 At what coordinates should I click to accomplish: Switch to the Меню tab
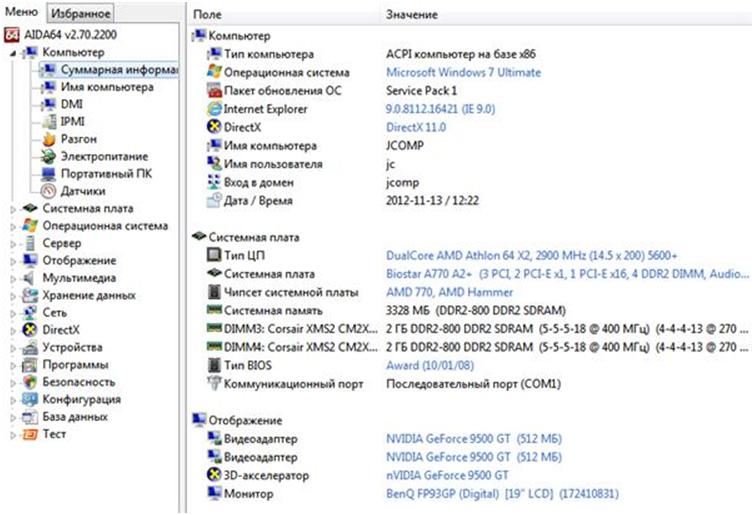pyautogui.click(x=21, y=12)
